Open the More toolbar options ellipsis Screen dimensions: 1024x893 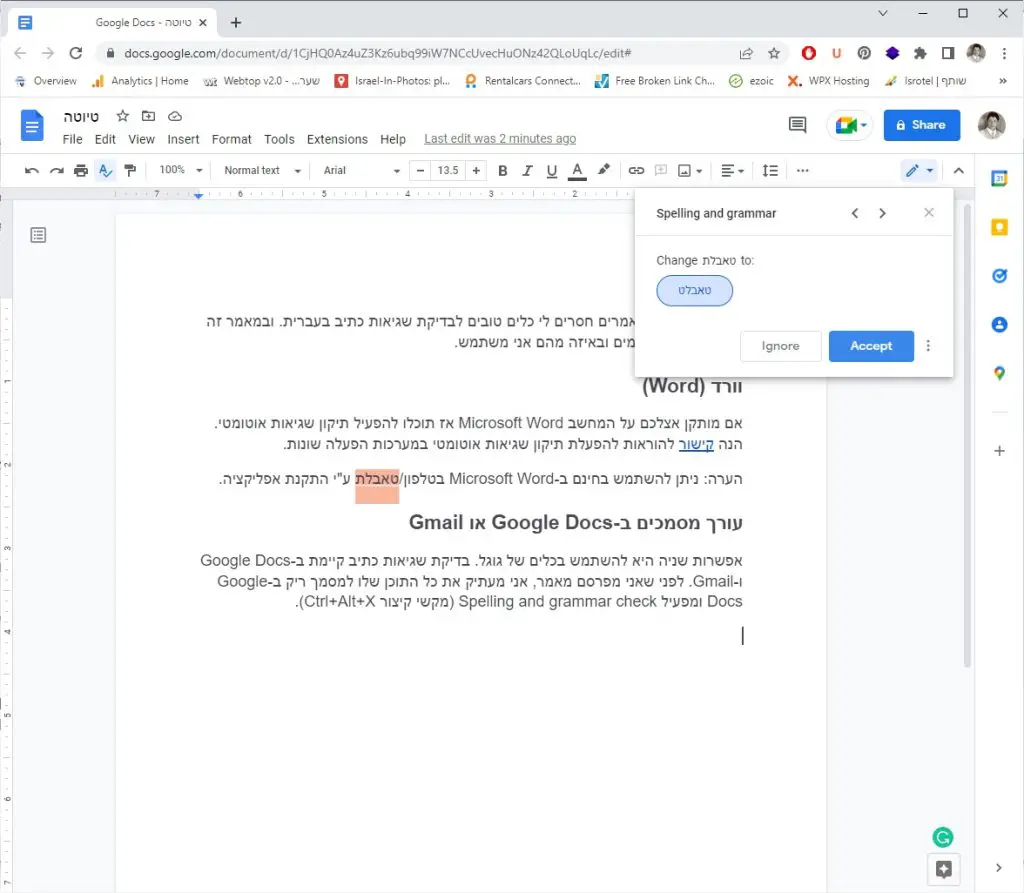[803, 170]
